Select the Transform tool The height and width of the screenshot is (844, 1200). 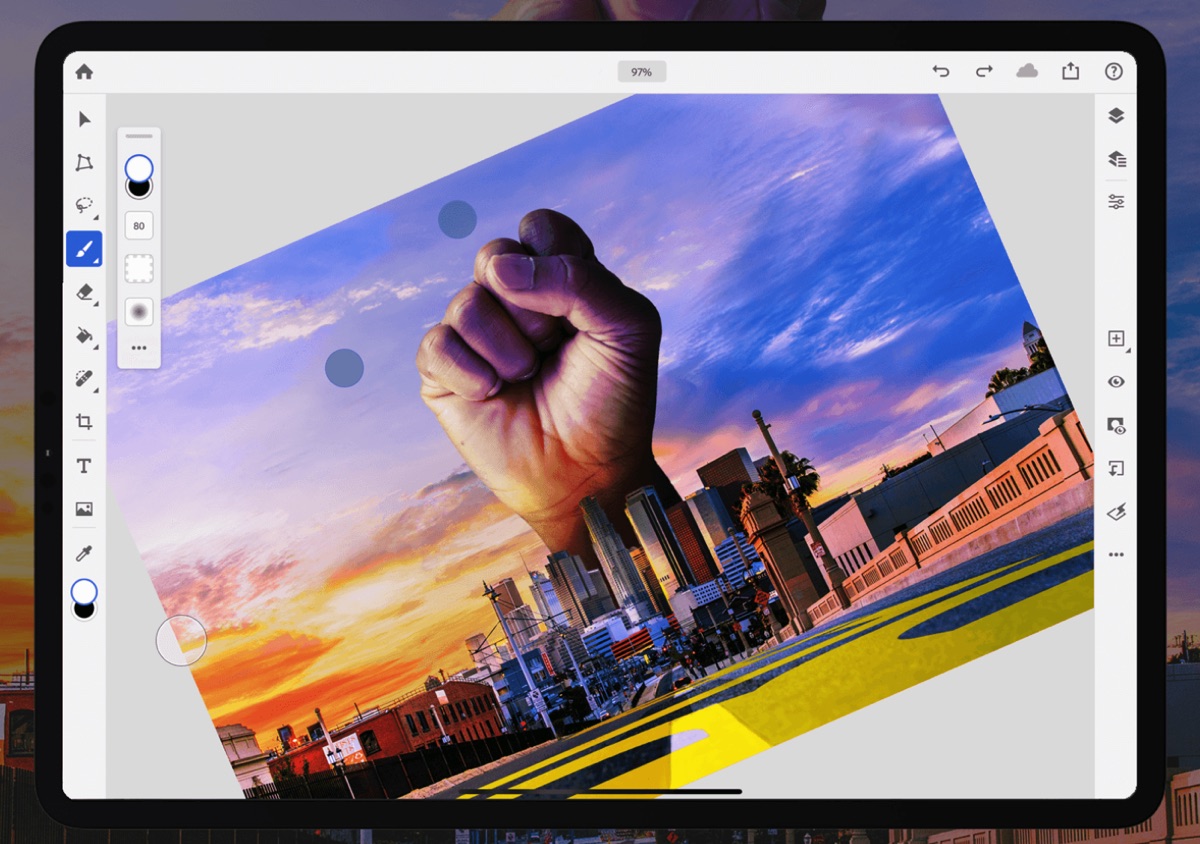tap(84, 162)
